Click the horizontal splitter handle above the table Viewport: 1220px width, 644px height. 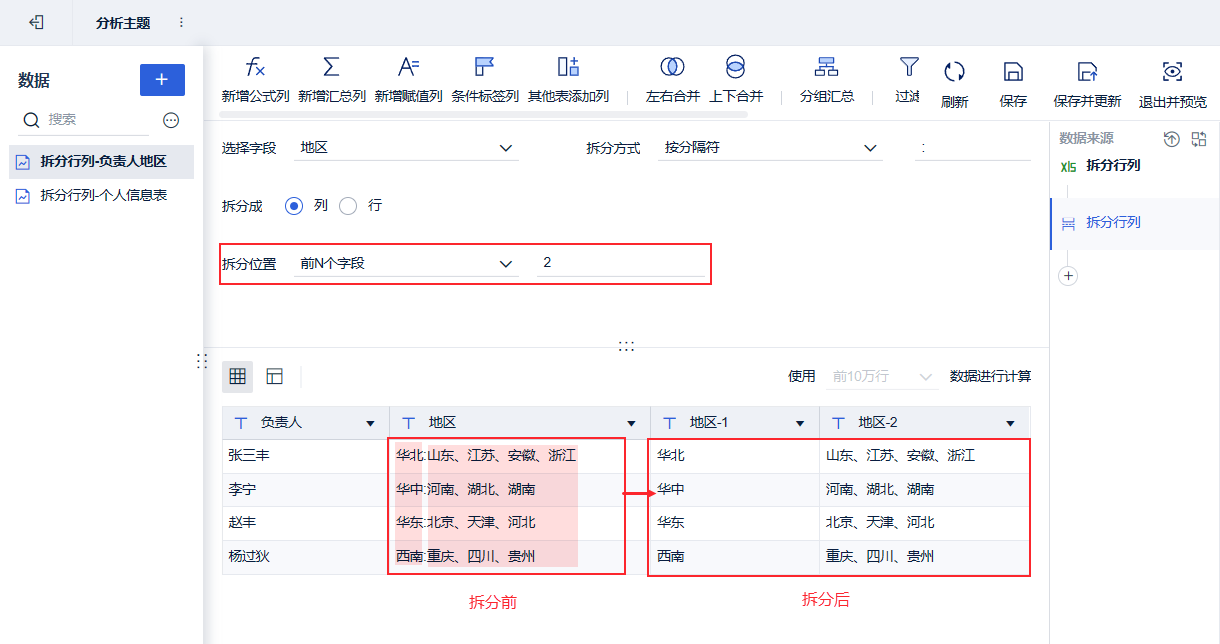(x=627, y=346)
